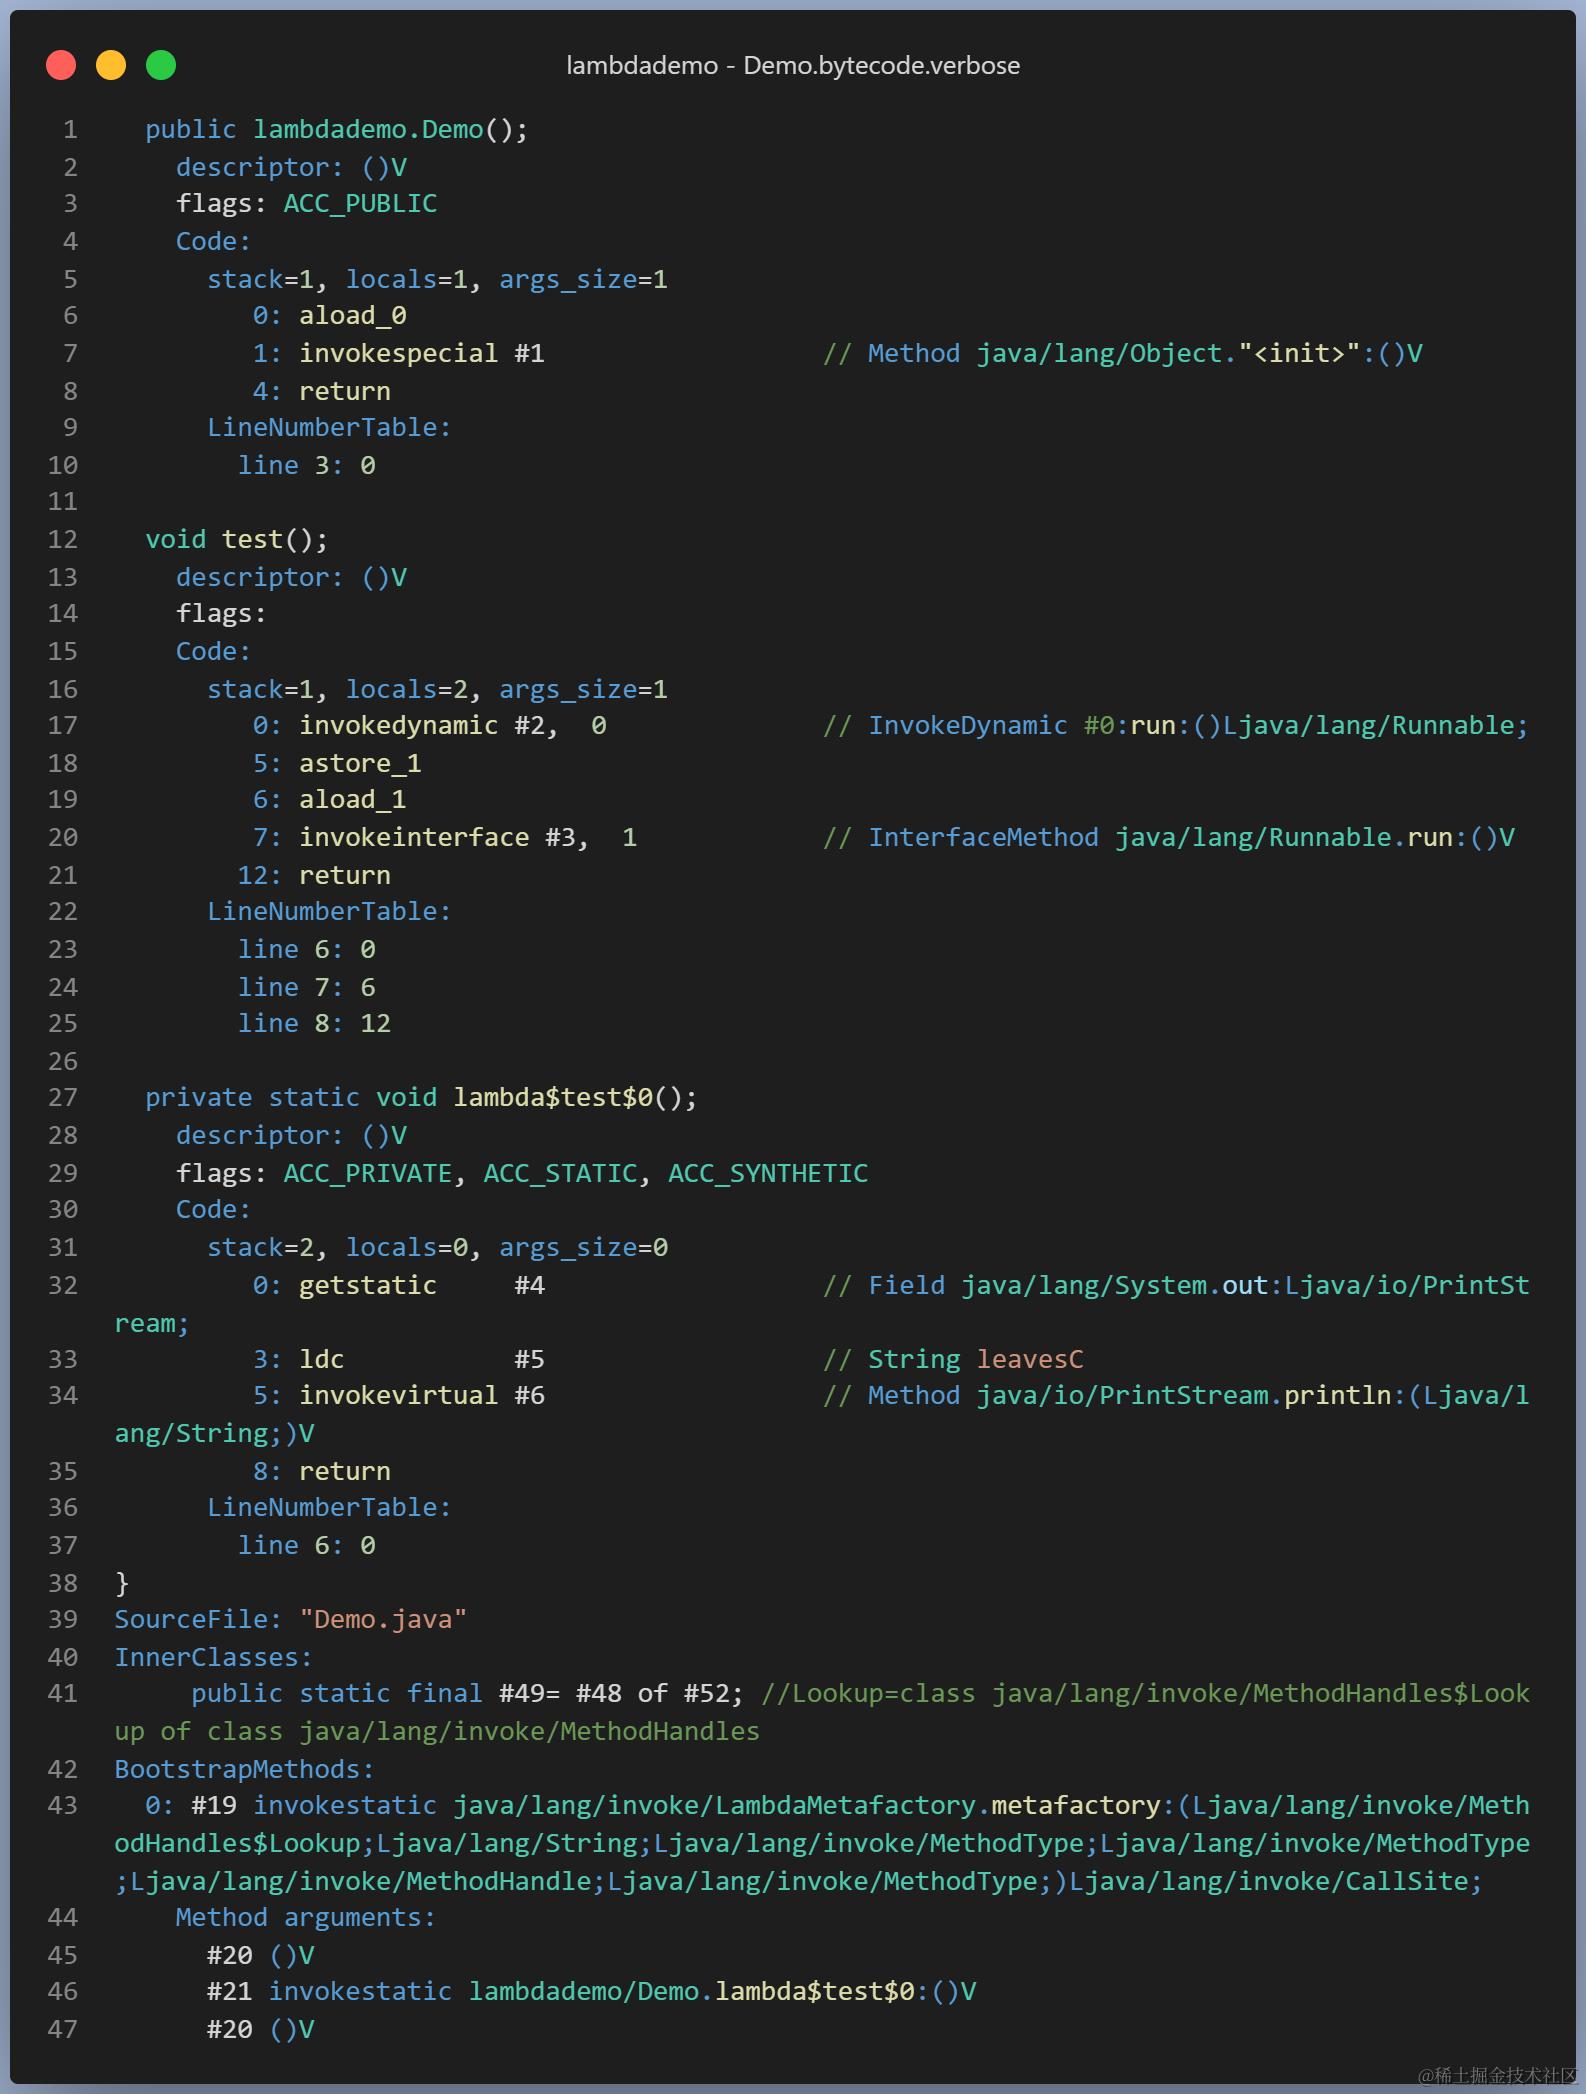Click 'LineNumberTable:' on line 9

point(329,428)
